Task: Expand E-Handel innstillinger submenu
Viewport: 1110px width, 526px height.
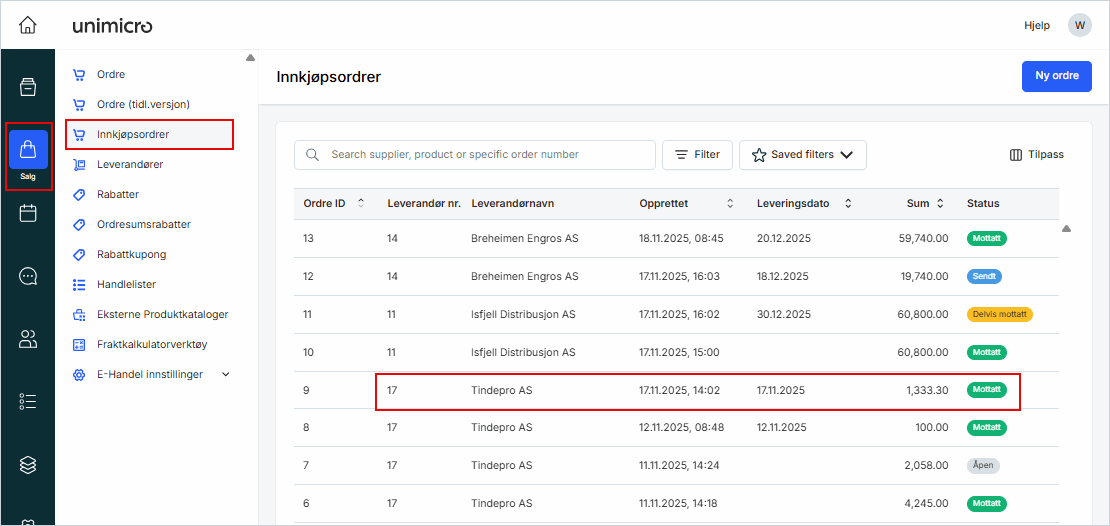Action: tap(225, 374)
